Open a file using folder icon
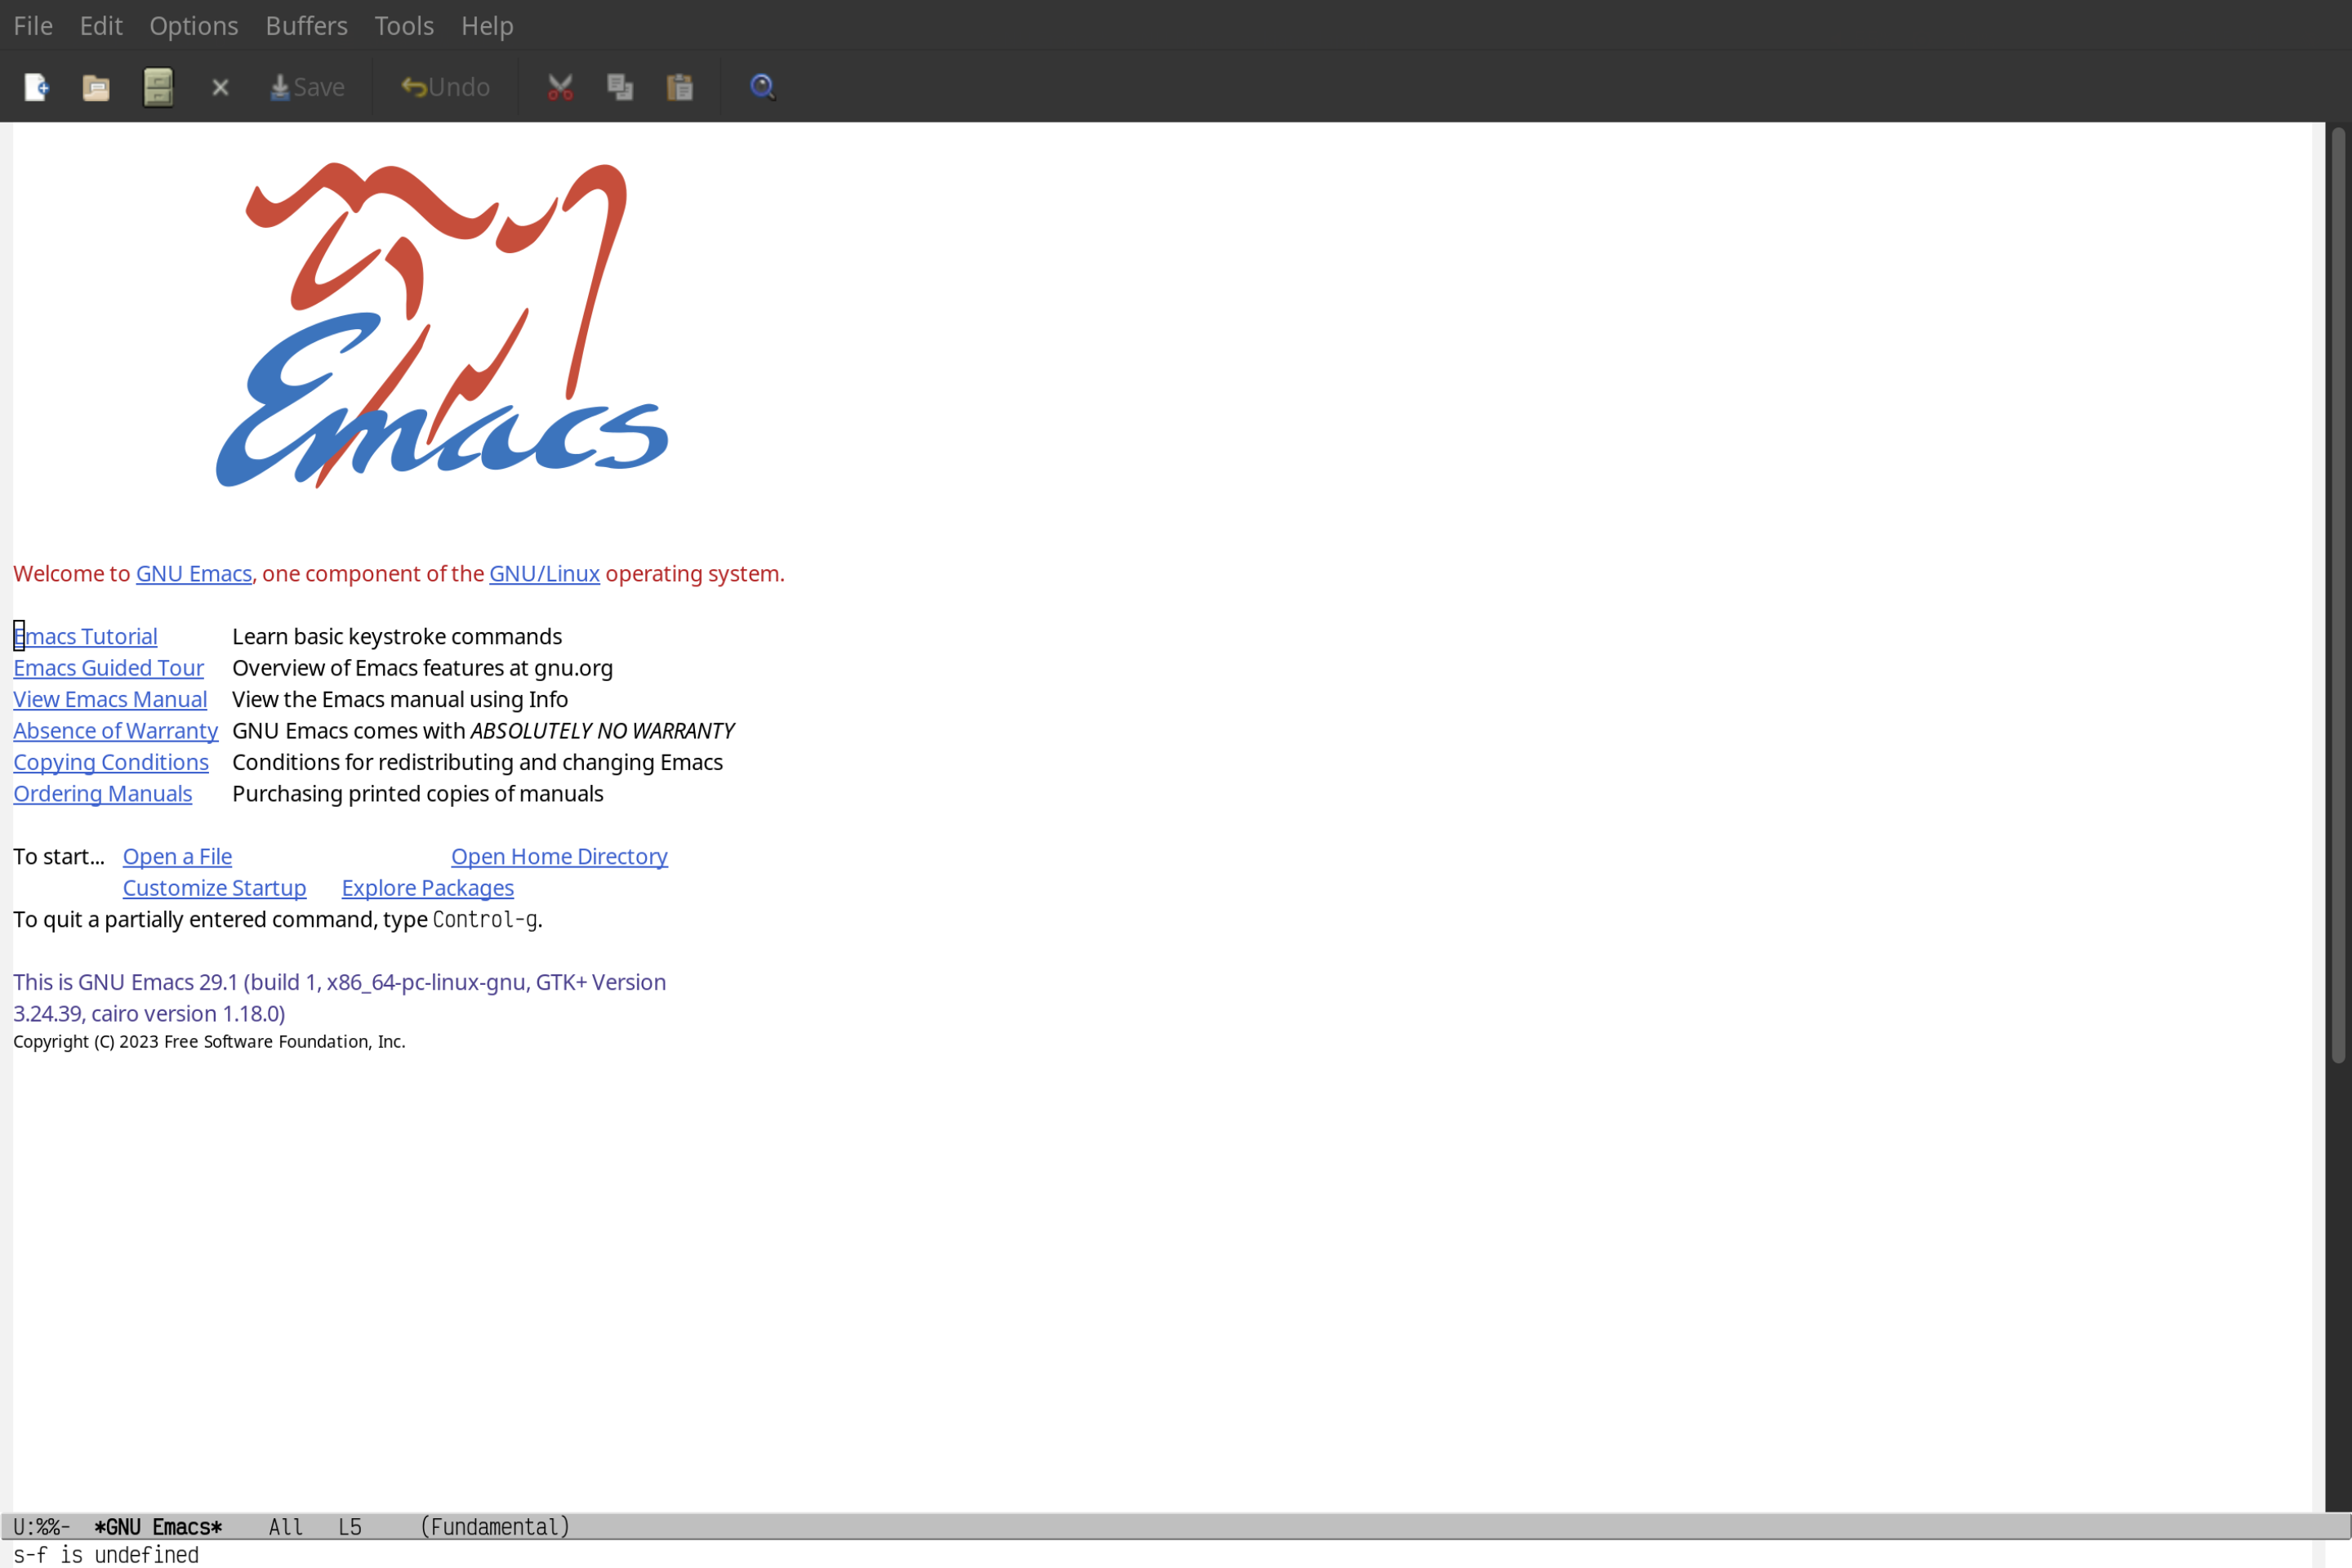Viewport: 2352px width, 1568px height. pos(96,86)
